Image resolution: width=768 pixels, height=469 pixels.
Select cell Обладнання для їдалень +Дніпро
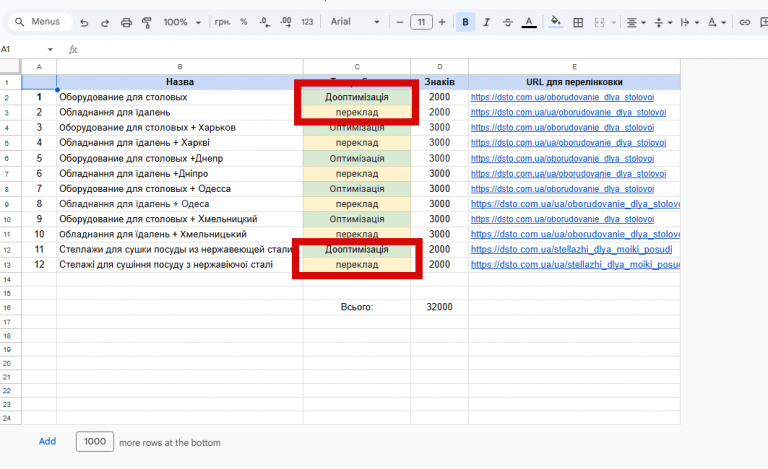pos(180,173)
